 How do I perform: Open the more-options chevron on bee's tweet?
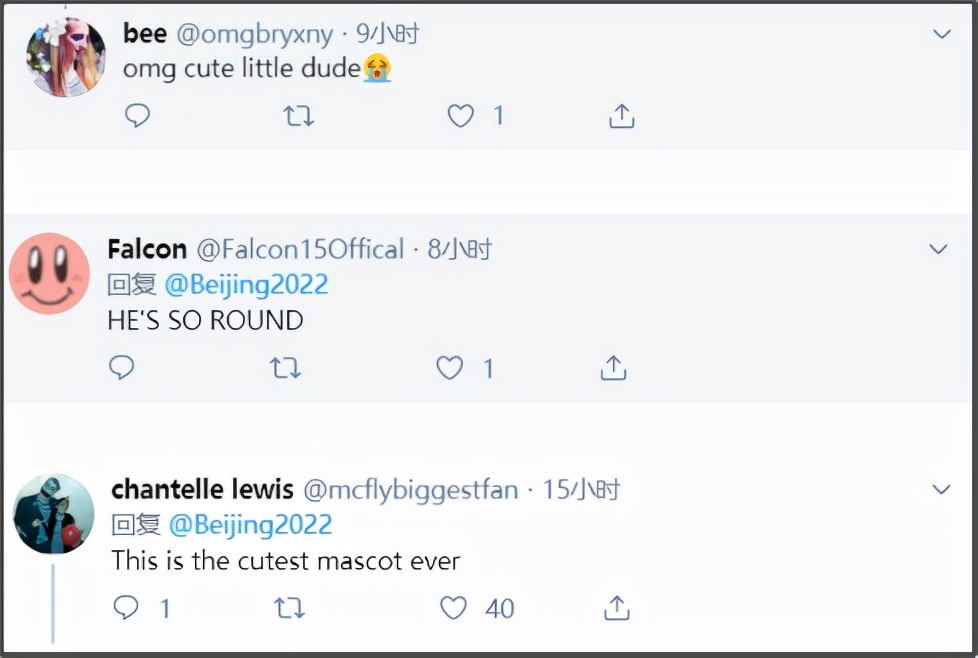(x=942, y=35)
